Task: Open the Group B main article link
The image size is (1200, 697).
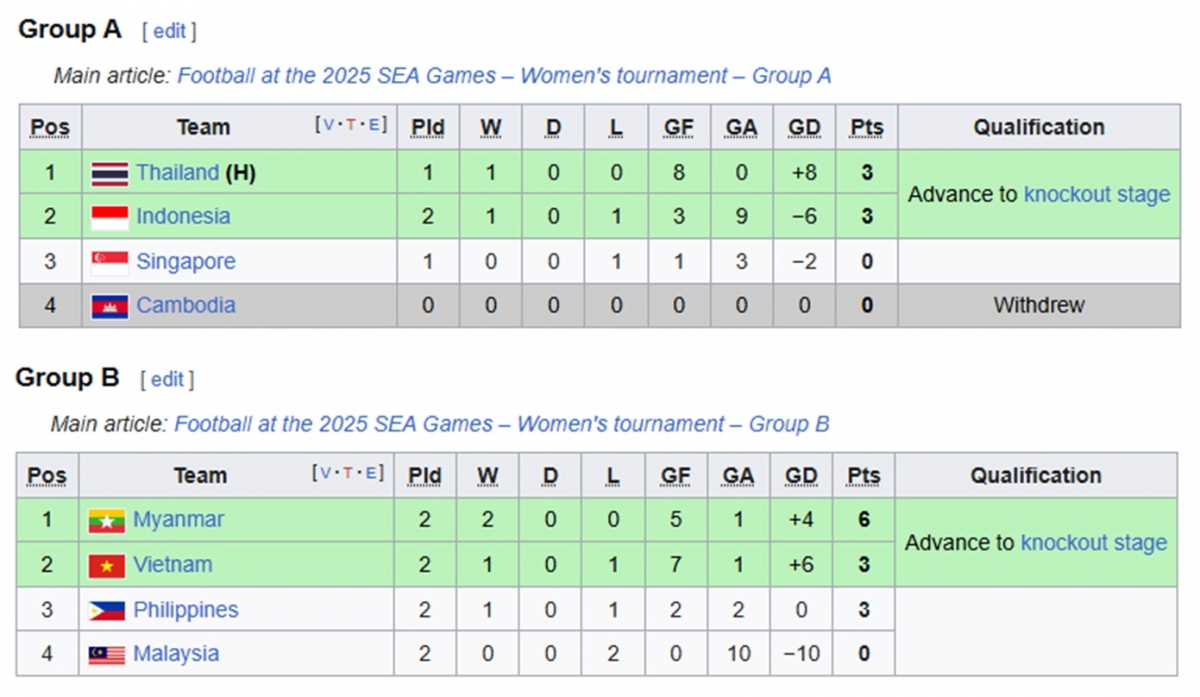Action: point(501,424)
